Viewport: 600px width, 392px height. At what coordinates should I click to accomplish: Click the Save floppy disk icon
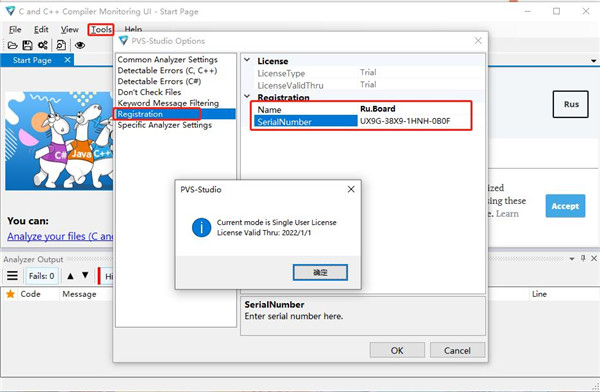(27, 45)
